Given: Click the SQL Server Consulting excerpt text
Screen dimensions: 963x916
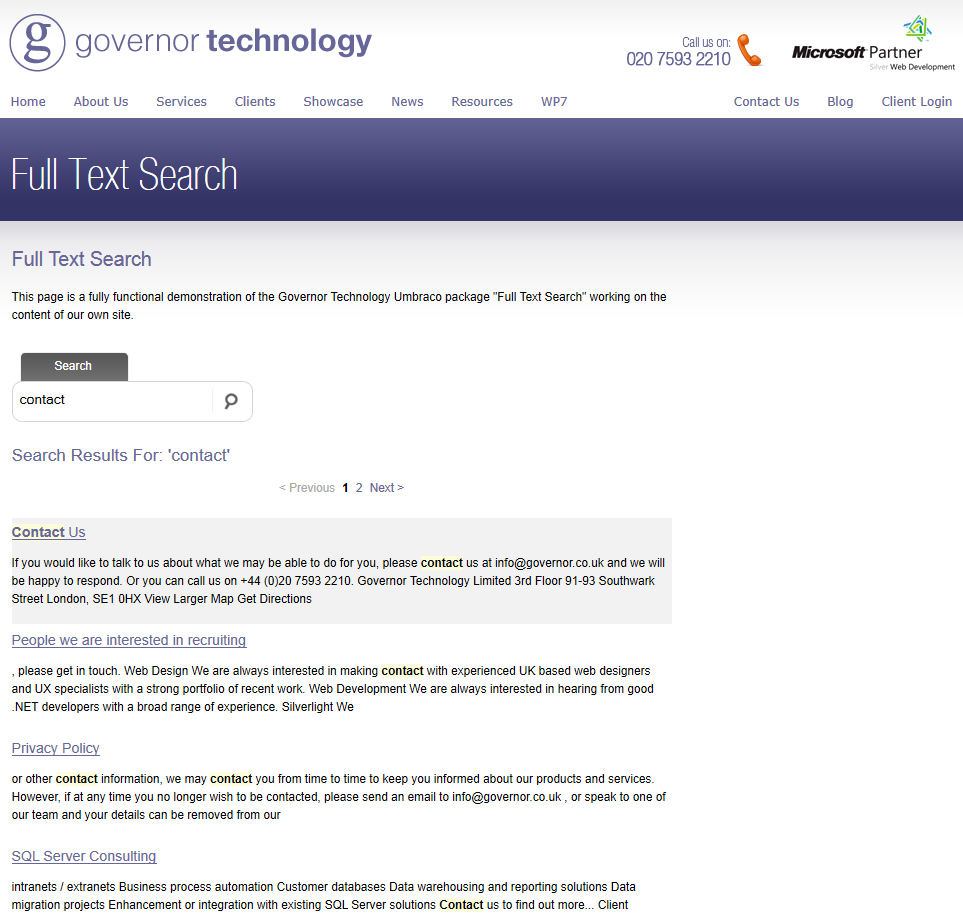Looking at the screenshot, I should point(324,896).
